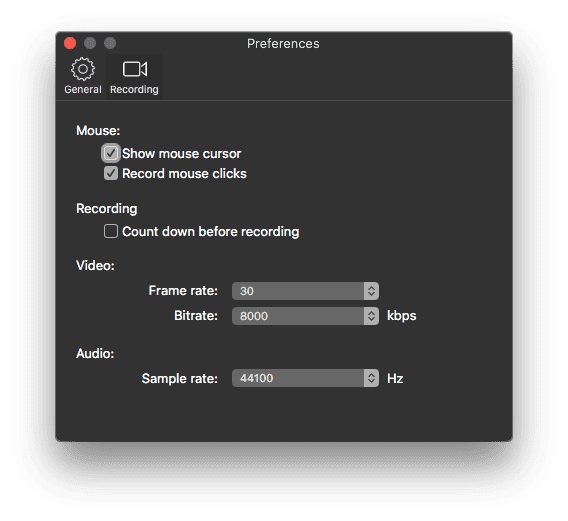
Task: Click the Bitrate value 8000 field
Action: [298, 316]
